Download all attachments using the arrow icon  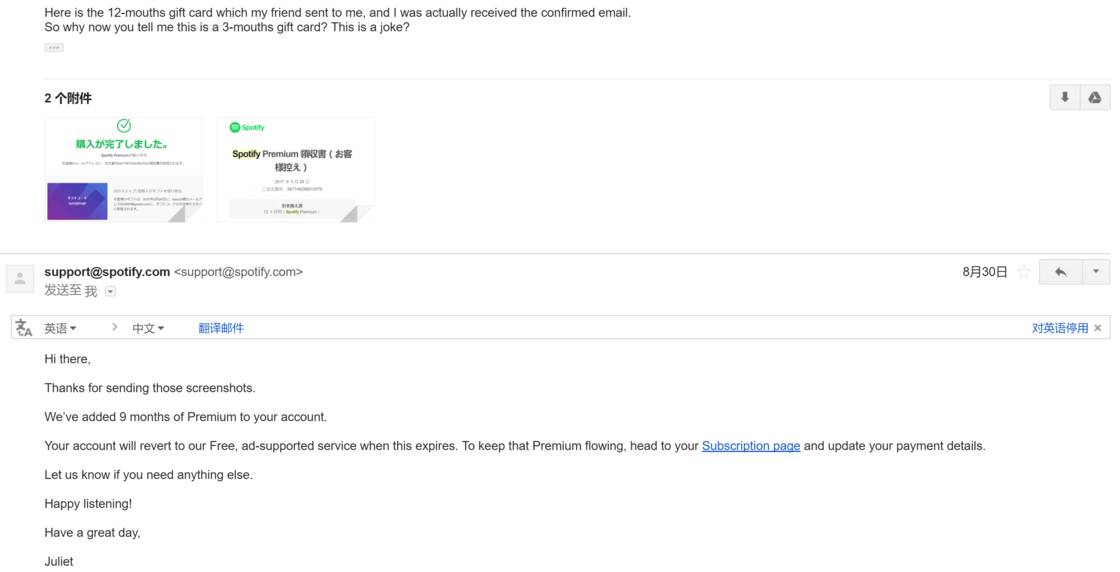(x=1065, y=97)
